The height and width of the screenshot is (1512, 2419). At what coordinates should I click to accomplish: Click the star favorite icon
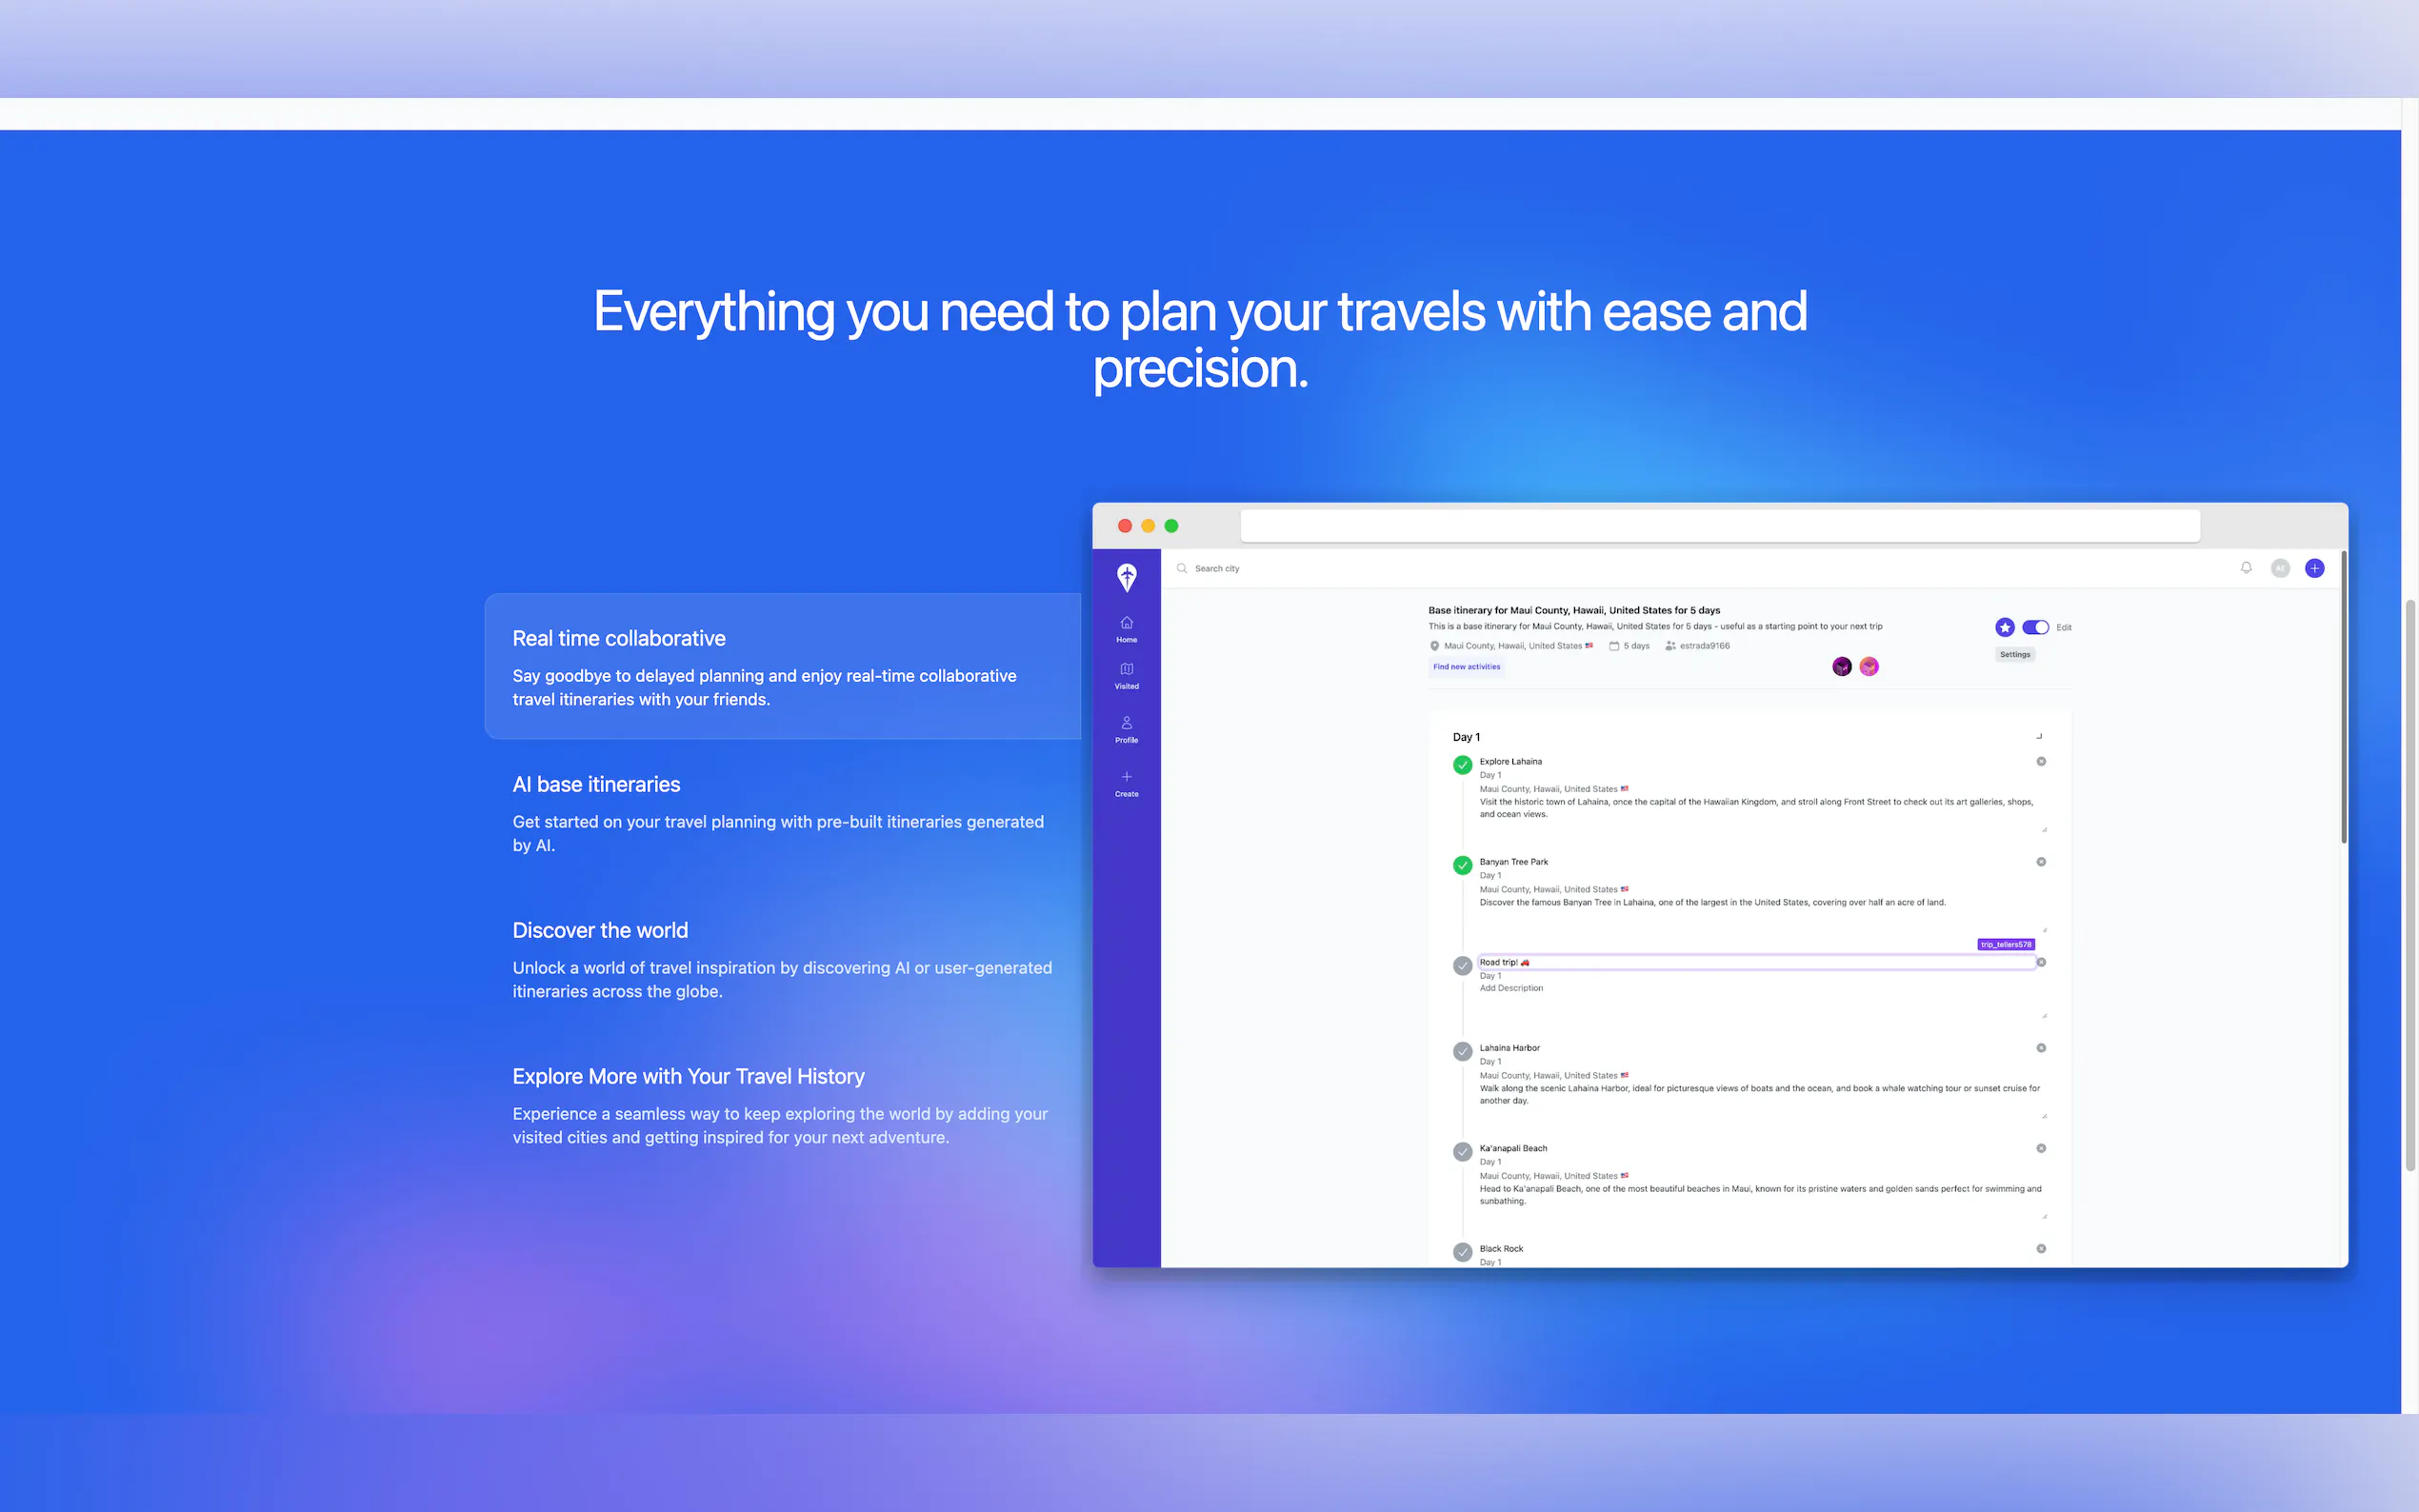[2004, 627]
